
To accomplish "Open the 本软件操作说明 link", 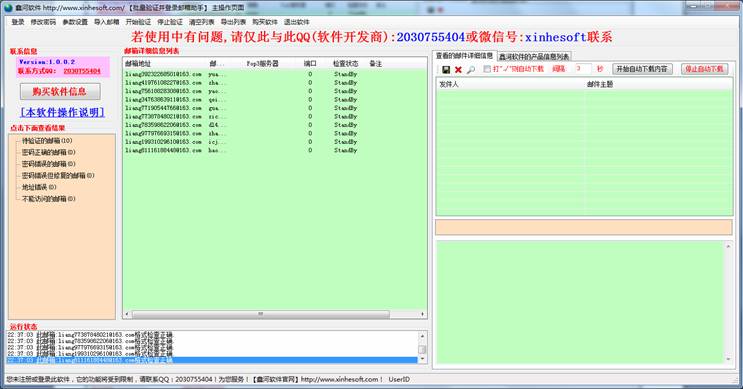I will click(63, 112).
